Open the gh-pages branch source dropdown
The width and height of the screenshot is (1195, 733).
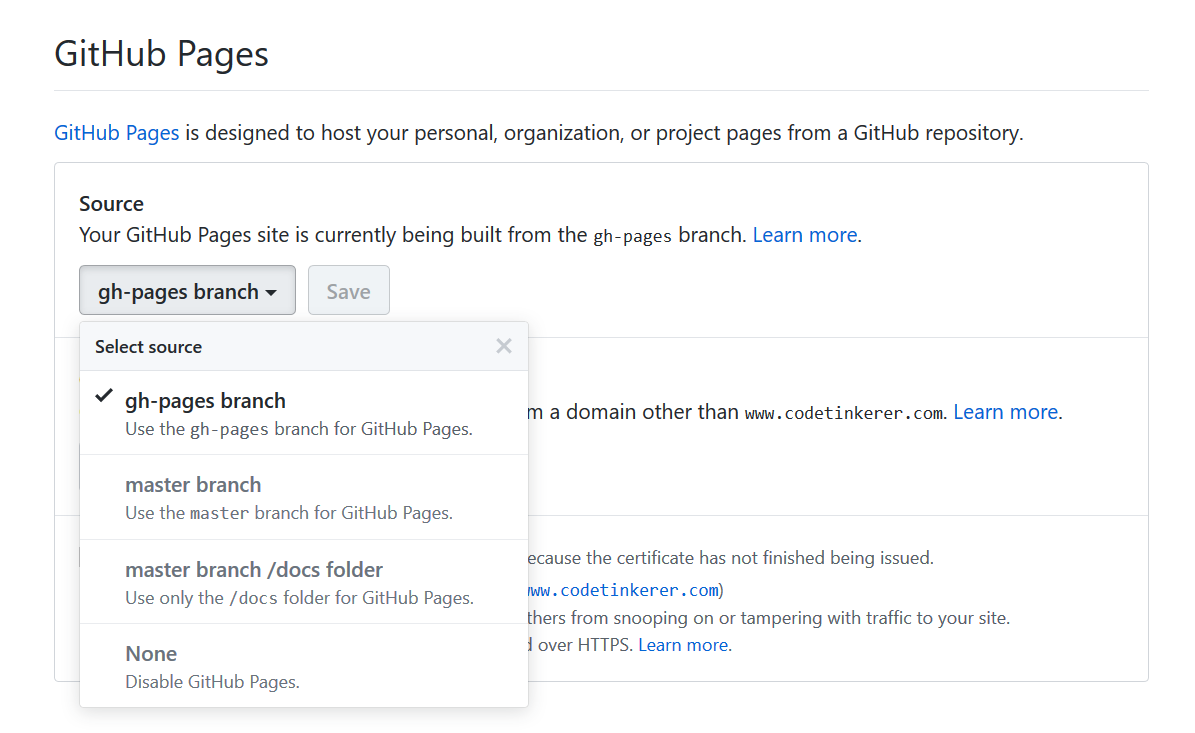[x=187, y=291]
